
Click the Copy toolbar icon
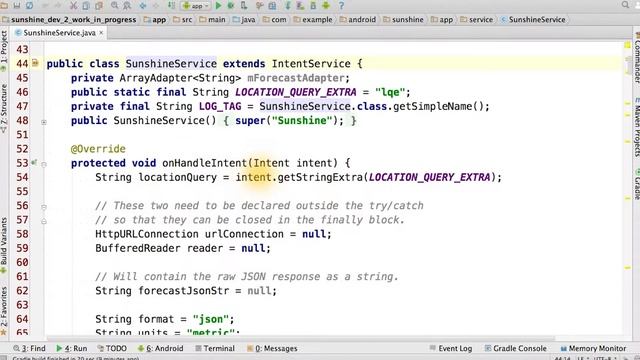(86, 5)
